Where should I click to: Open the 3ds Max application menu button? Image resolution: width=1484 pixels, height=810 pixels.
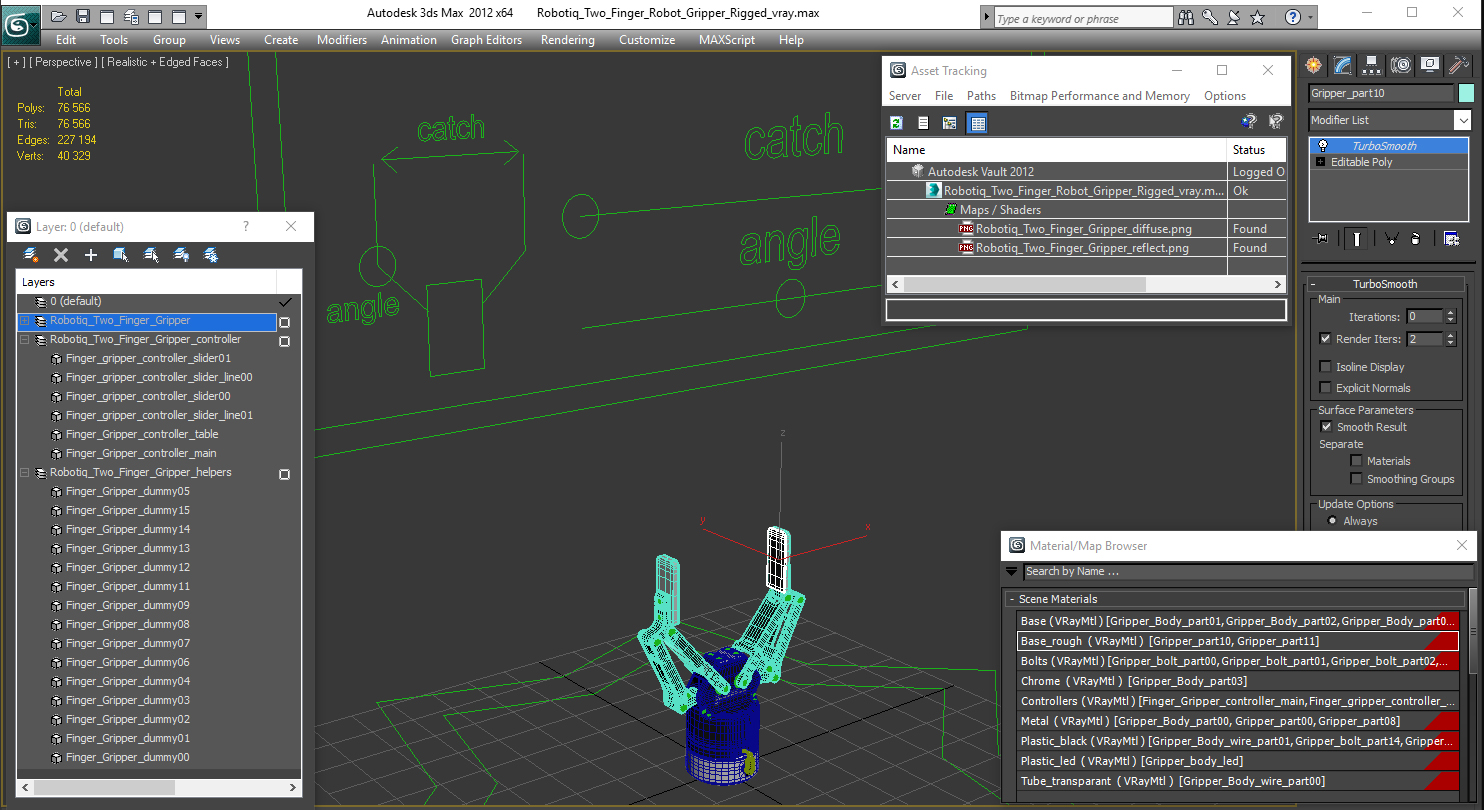pyautogui.click(x=20, y=24)
